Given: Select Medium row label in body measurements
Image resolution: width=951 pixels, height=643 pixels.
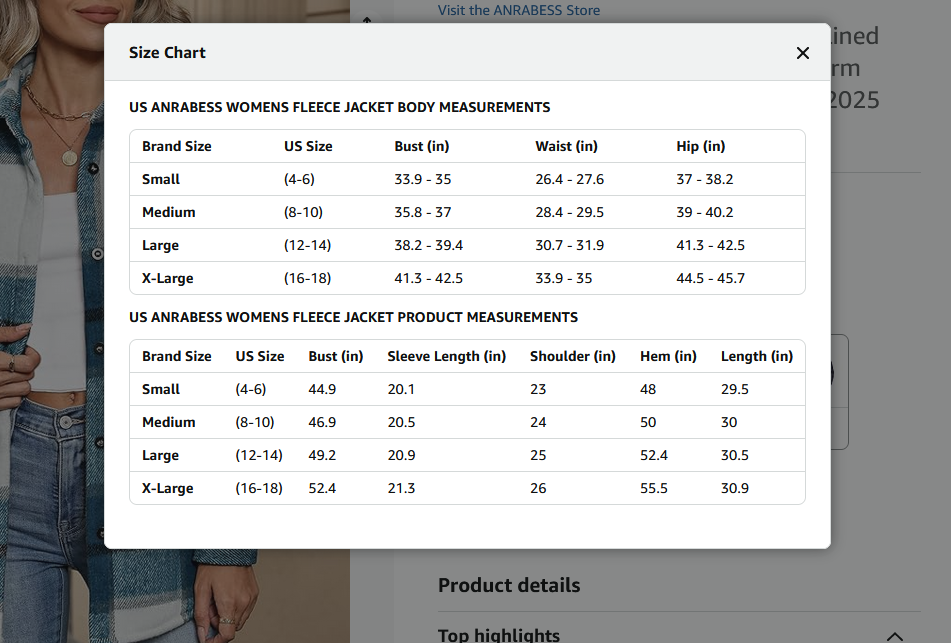Looking at the screenshot, I should 169,212.
